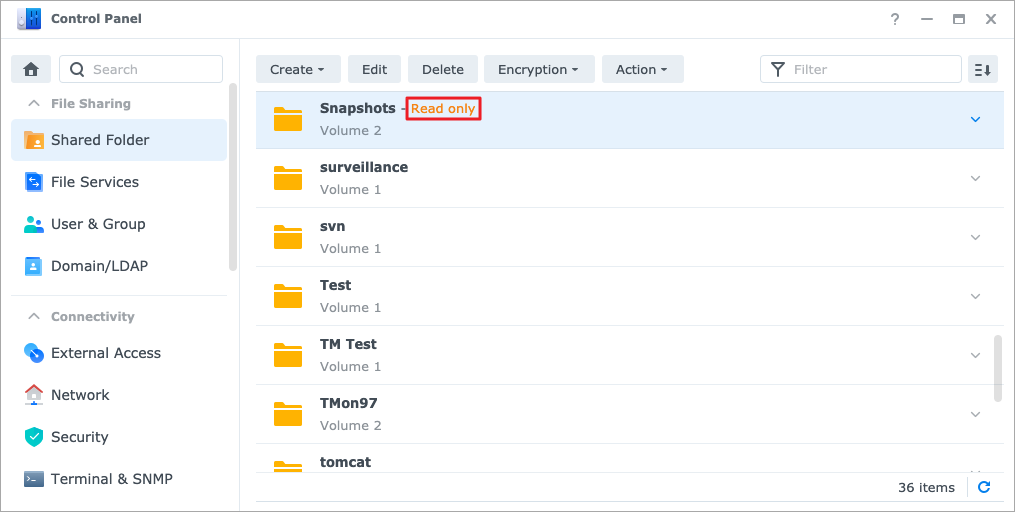Expand the Test row details
The width and height of the screenshot is (1015, 512).
pyautogui.click(x=976, y=296)
